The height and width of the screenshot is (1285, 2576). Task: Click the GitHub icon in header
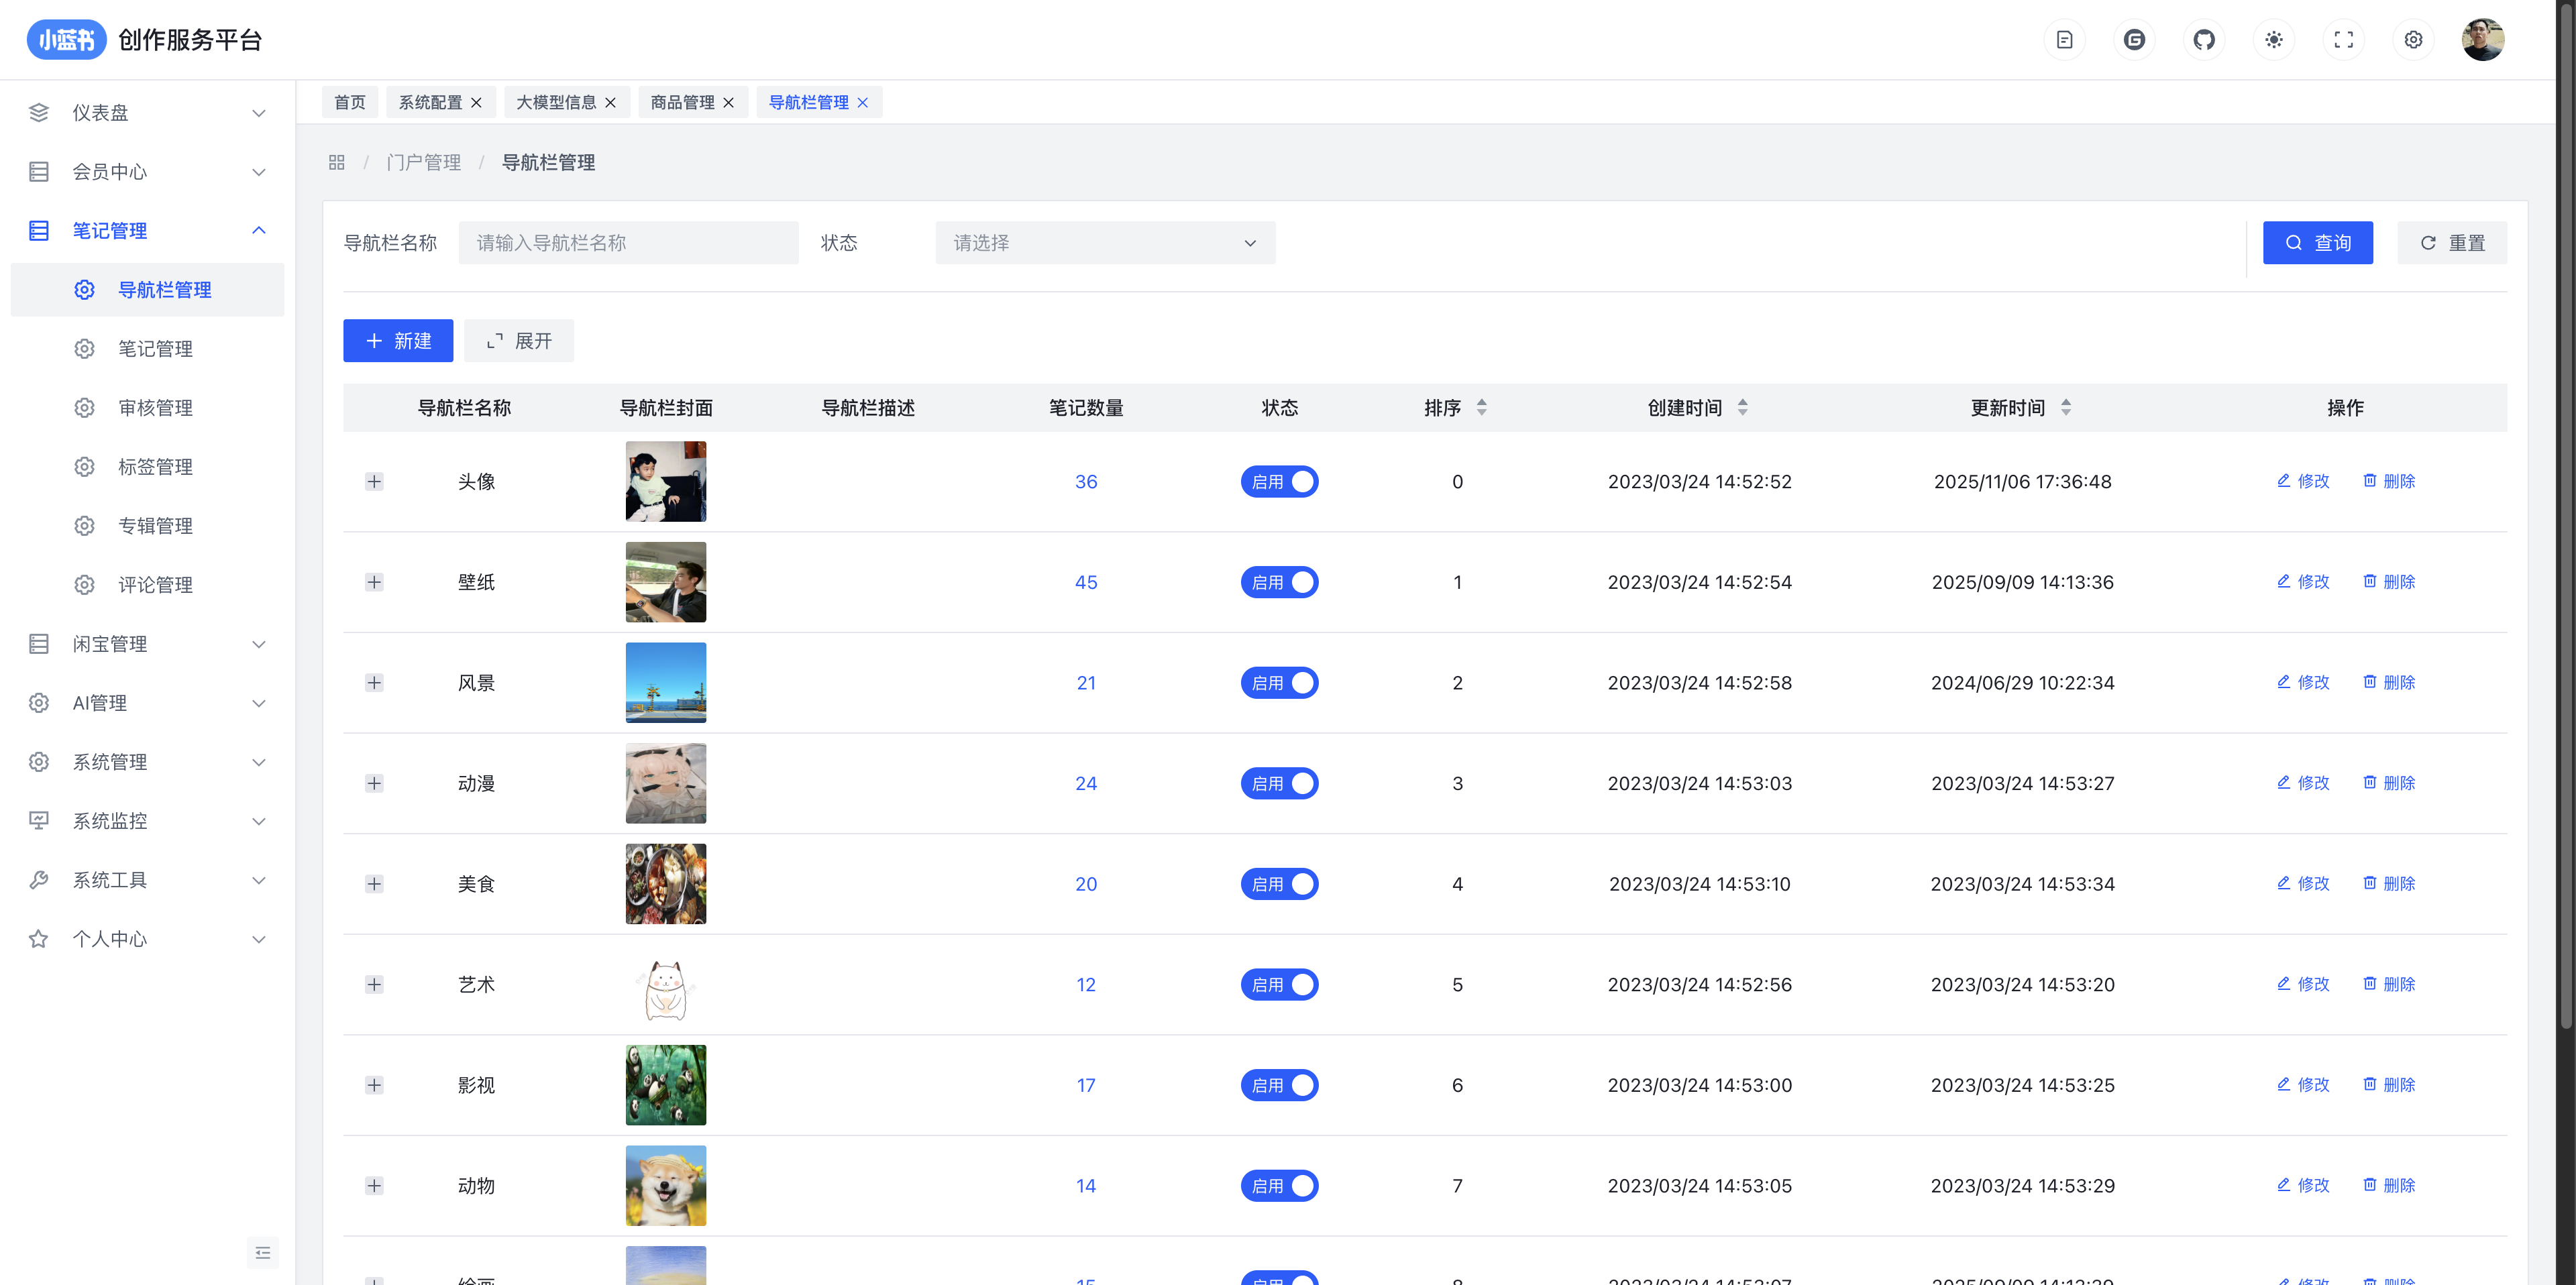(2204, 40)
